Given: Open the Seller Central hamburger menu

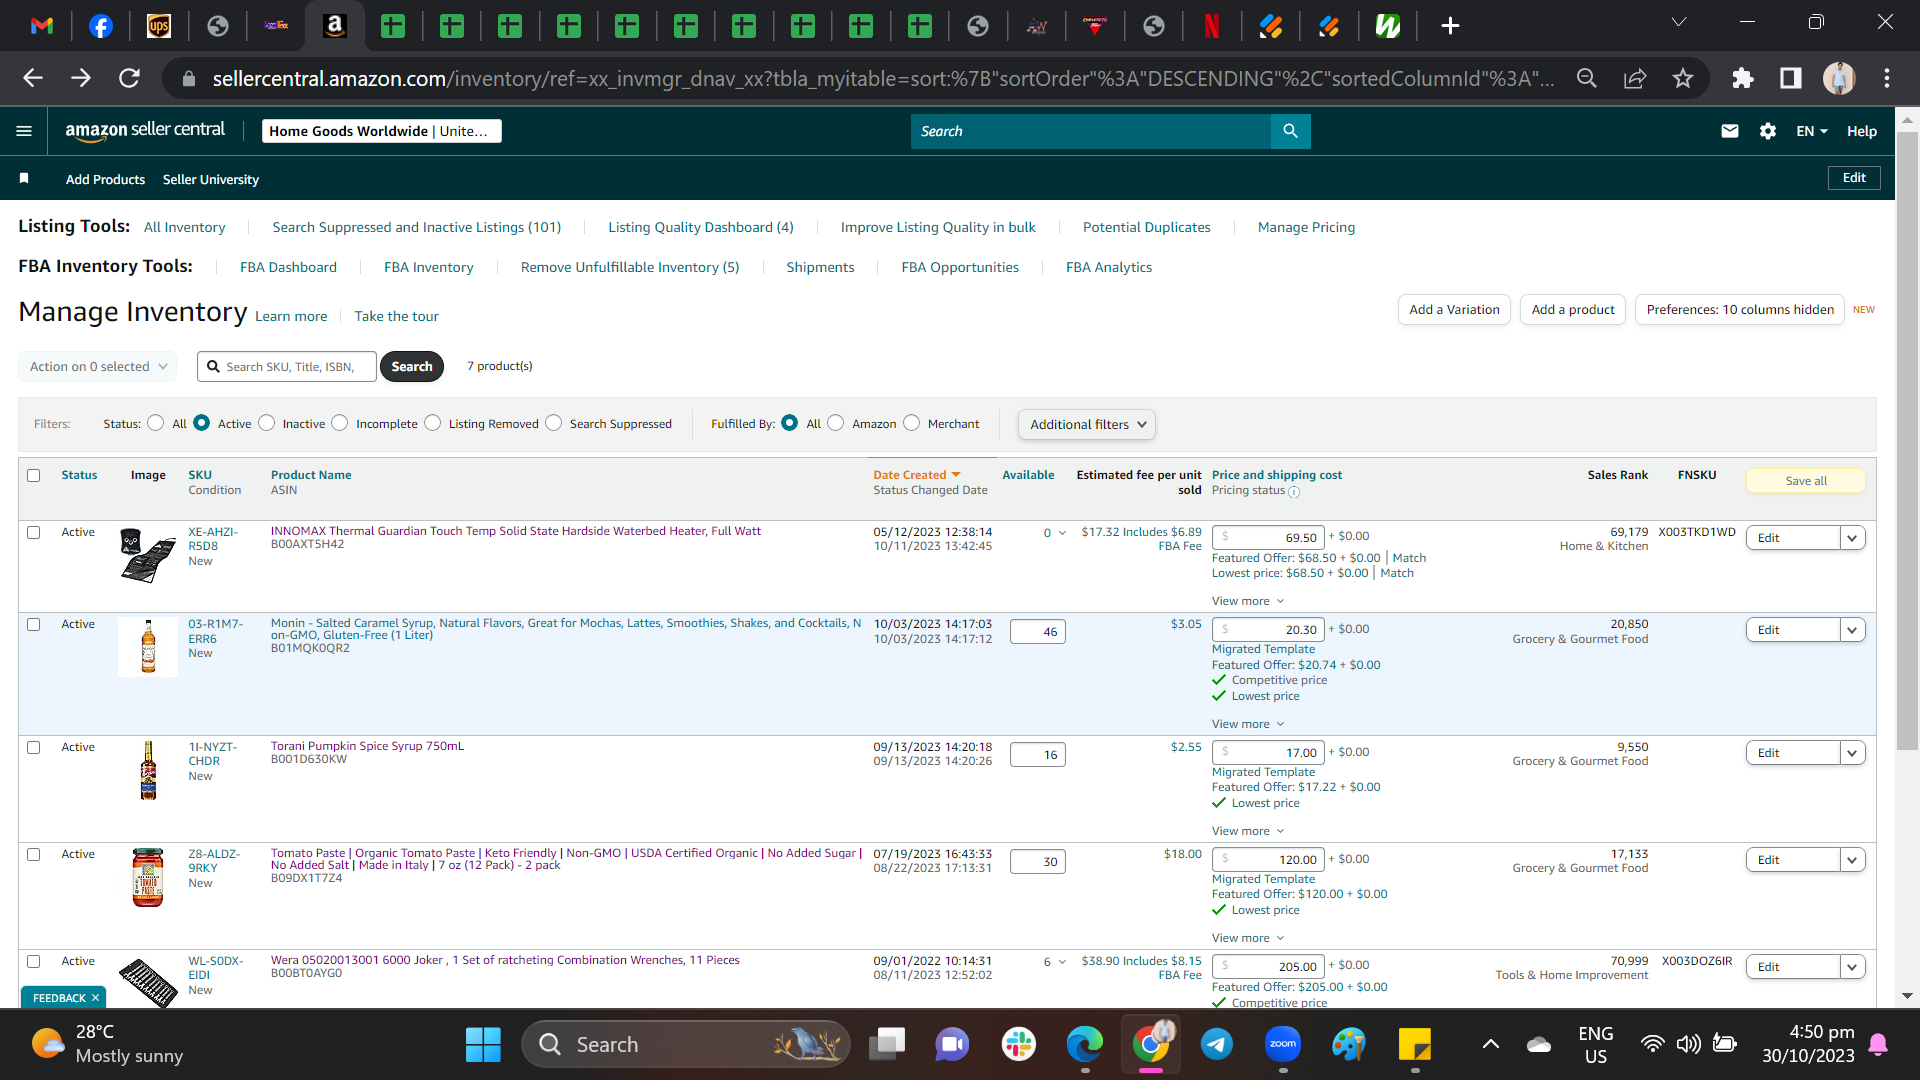Looking at the screenshot, I should point(25,131).
